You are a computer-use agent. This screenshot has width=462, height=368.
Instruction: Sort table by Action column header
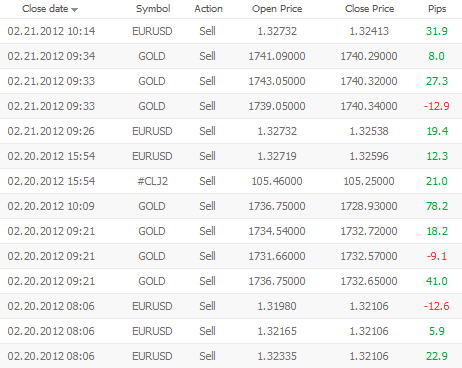[x=208, y=9]
